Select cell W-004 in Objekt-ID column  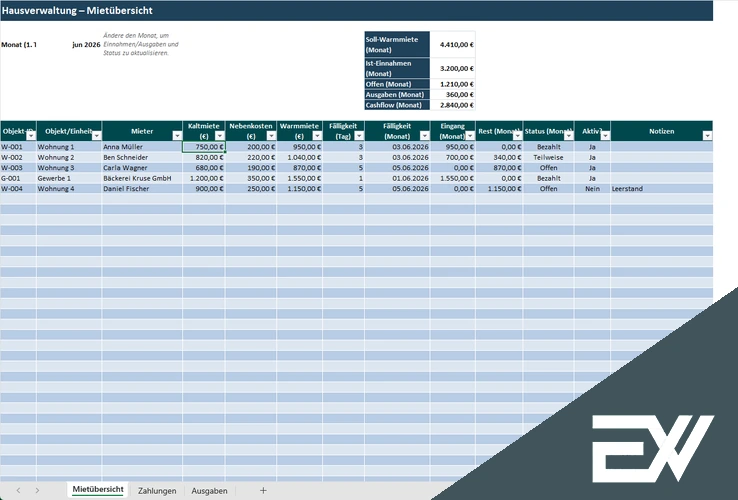18,188
